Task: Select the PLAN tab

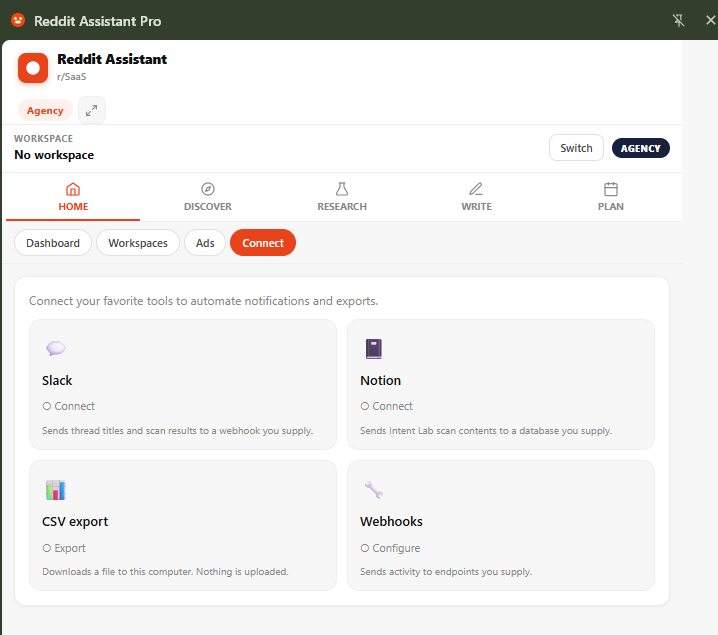Action: pos(610,197)
